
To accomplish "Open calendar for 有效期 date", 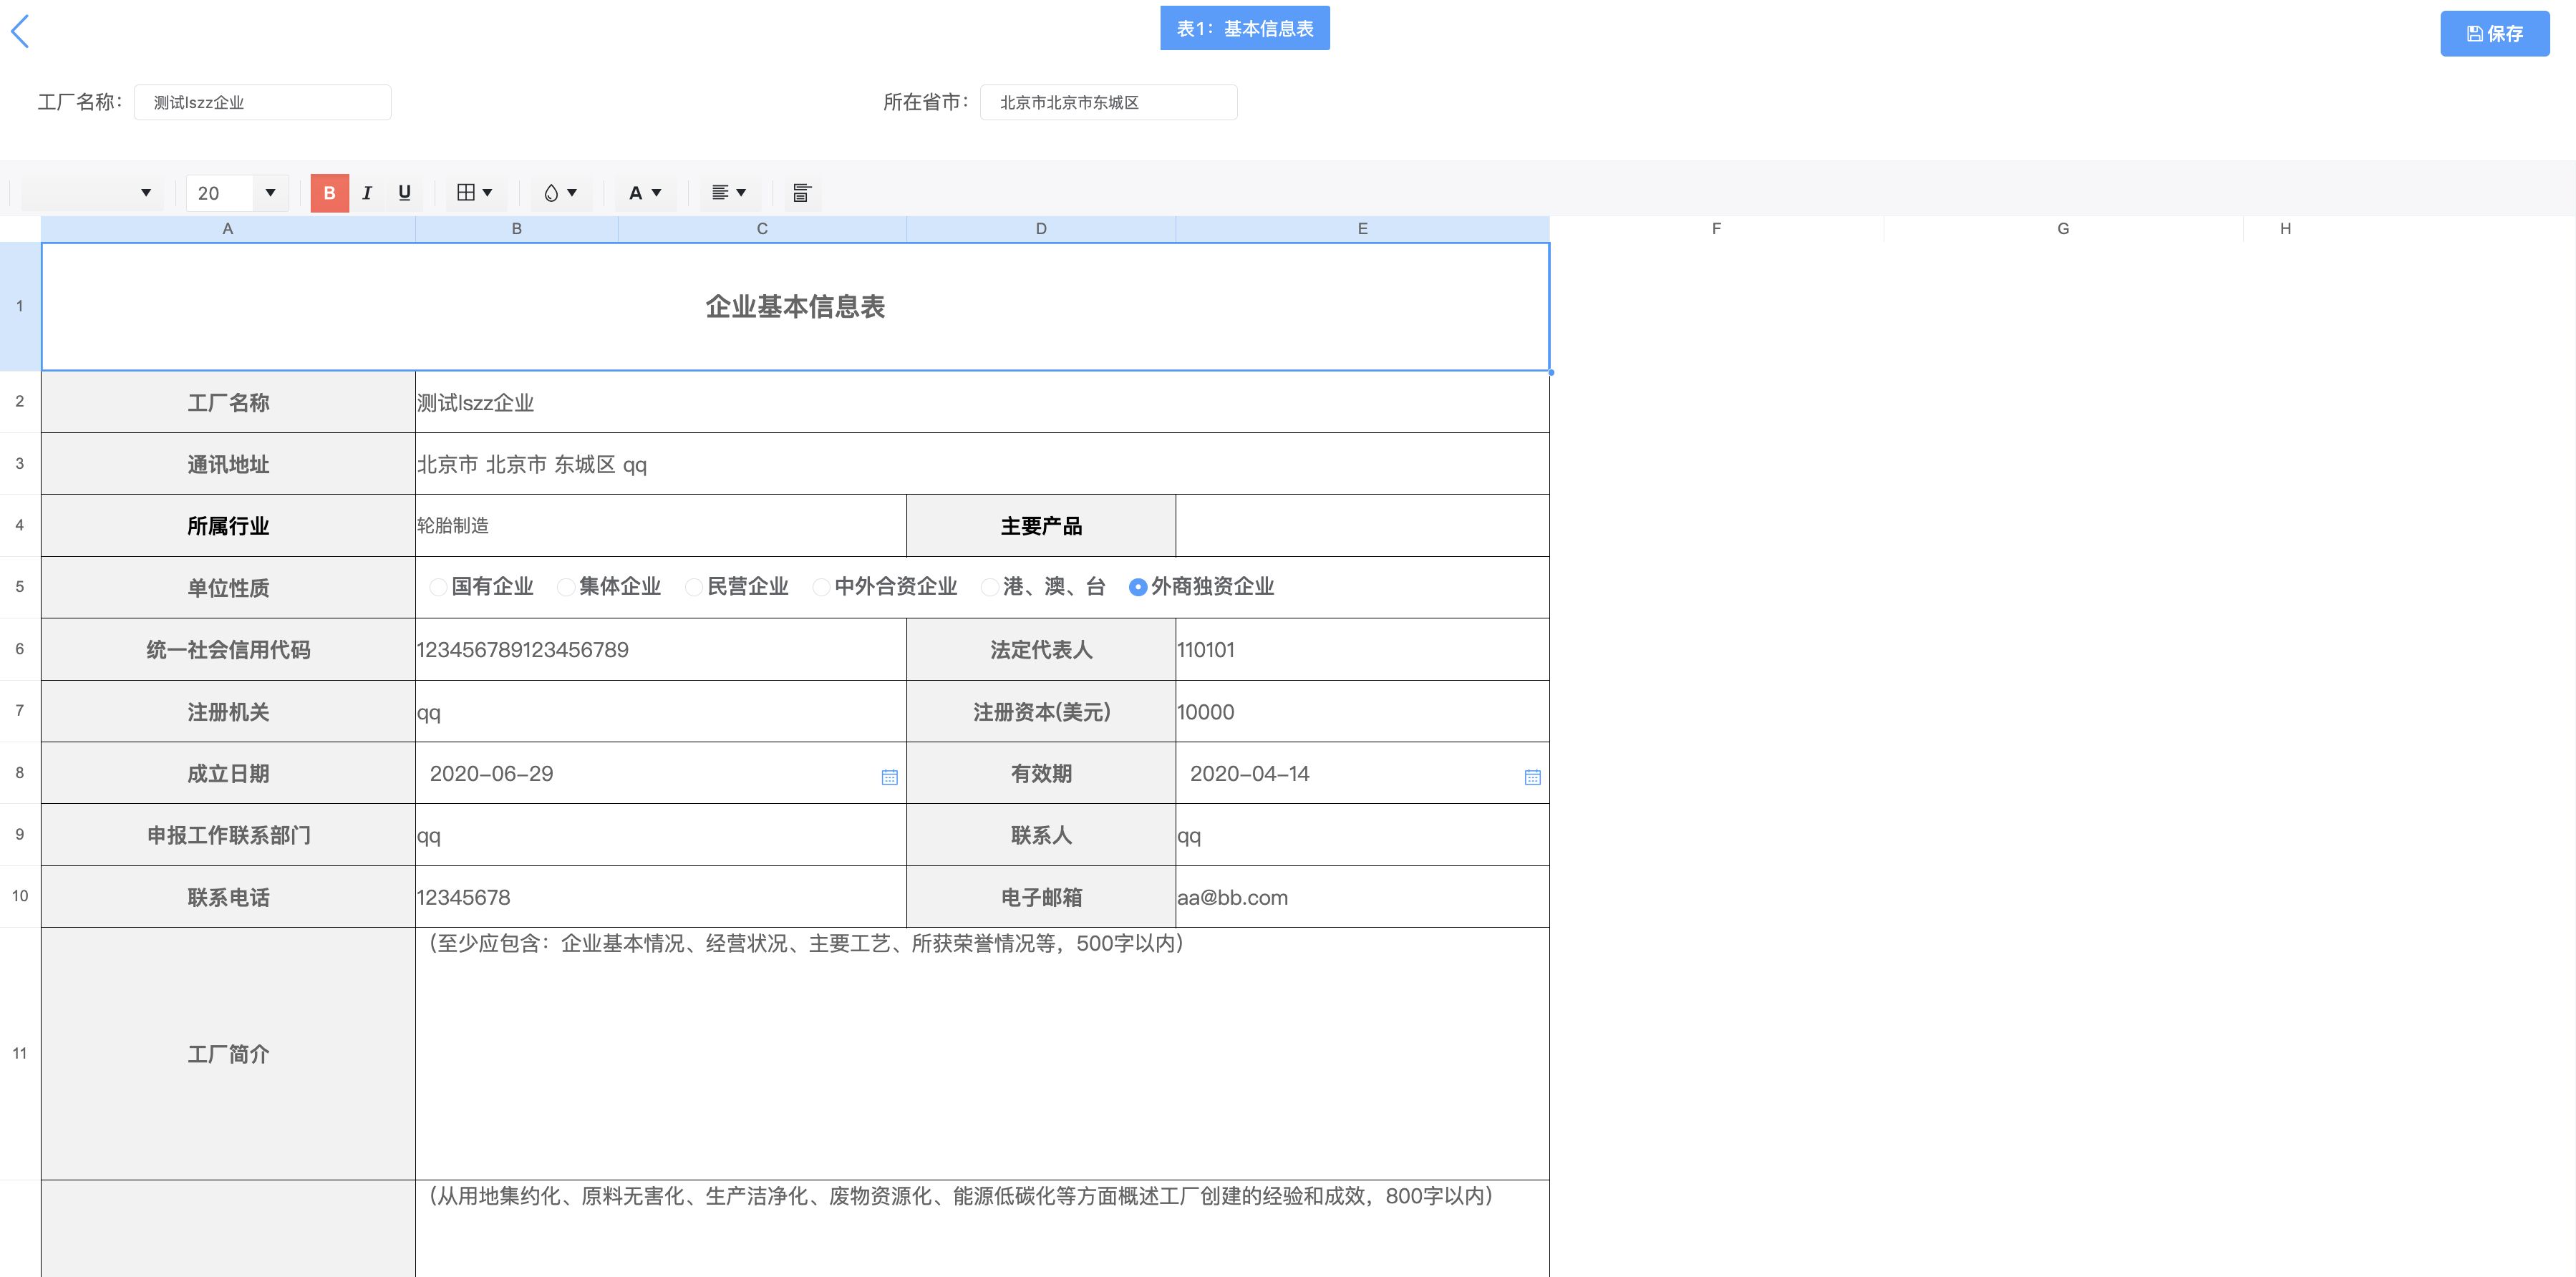I will [1532, 777].
